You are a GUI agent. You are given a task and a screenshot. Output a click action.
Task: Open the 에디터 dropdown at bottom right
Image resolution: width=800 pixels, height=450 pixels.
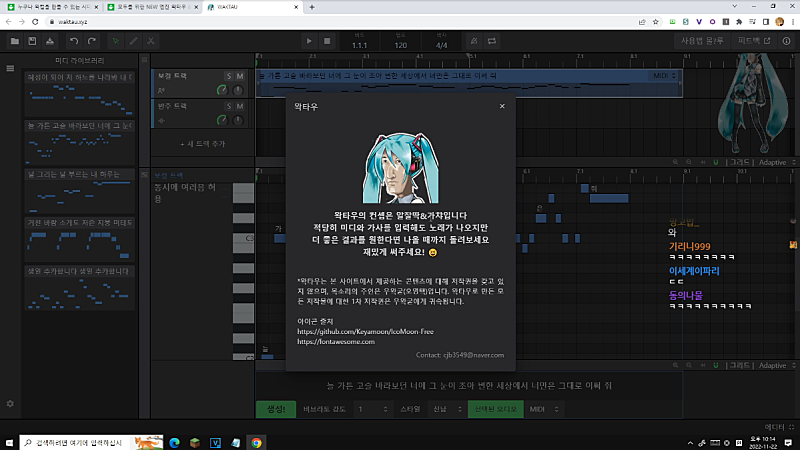click(x=779, y=427)
